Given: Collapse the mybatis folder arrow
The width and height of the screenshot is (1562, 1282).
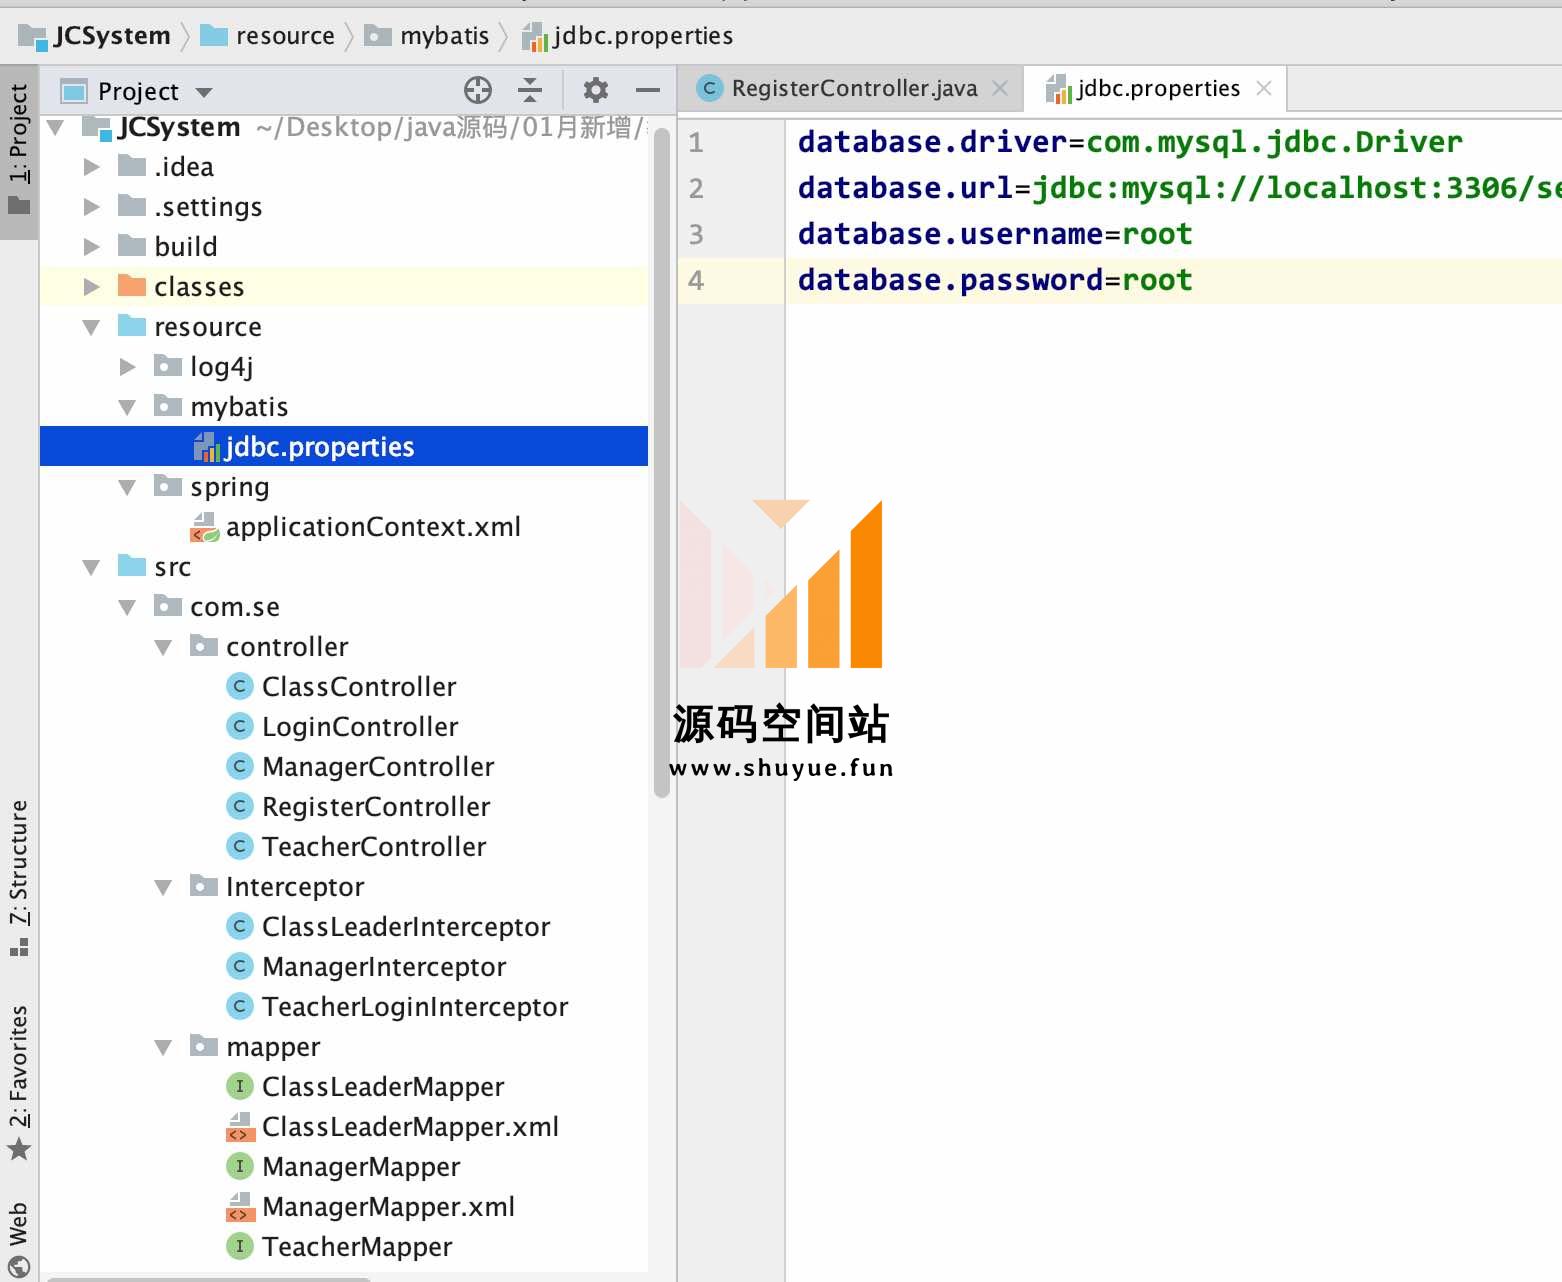Looking at the screenshot, I should click(x=128, y=407).
